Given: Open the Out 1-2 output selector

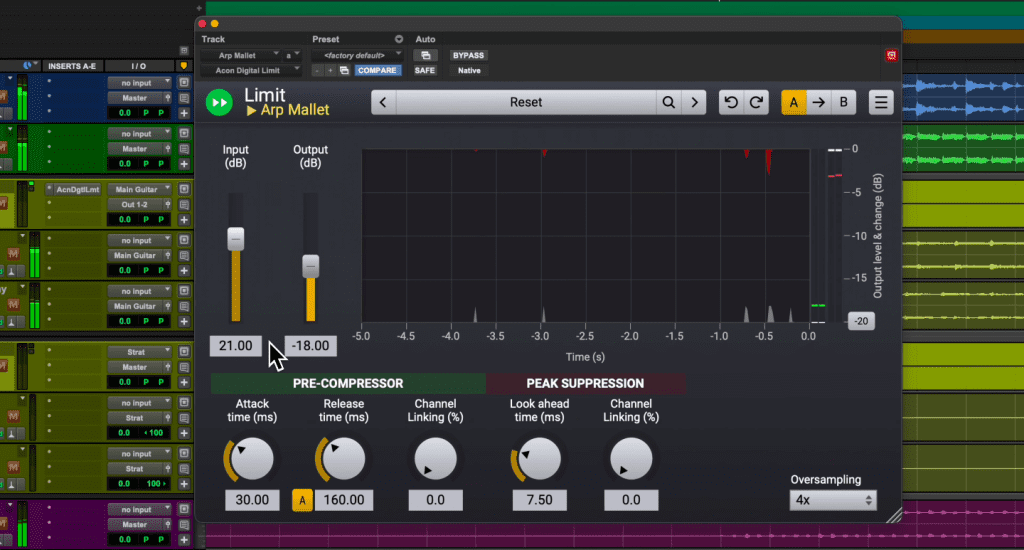Looking at the screenshot, I should (x=135, y=204).
